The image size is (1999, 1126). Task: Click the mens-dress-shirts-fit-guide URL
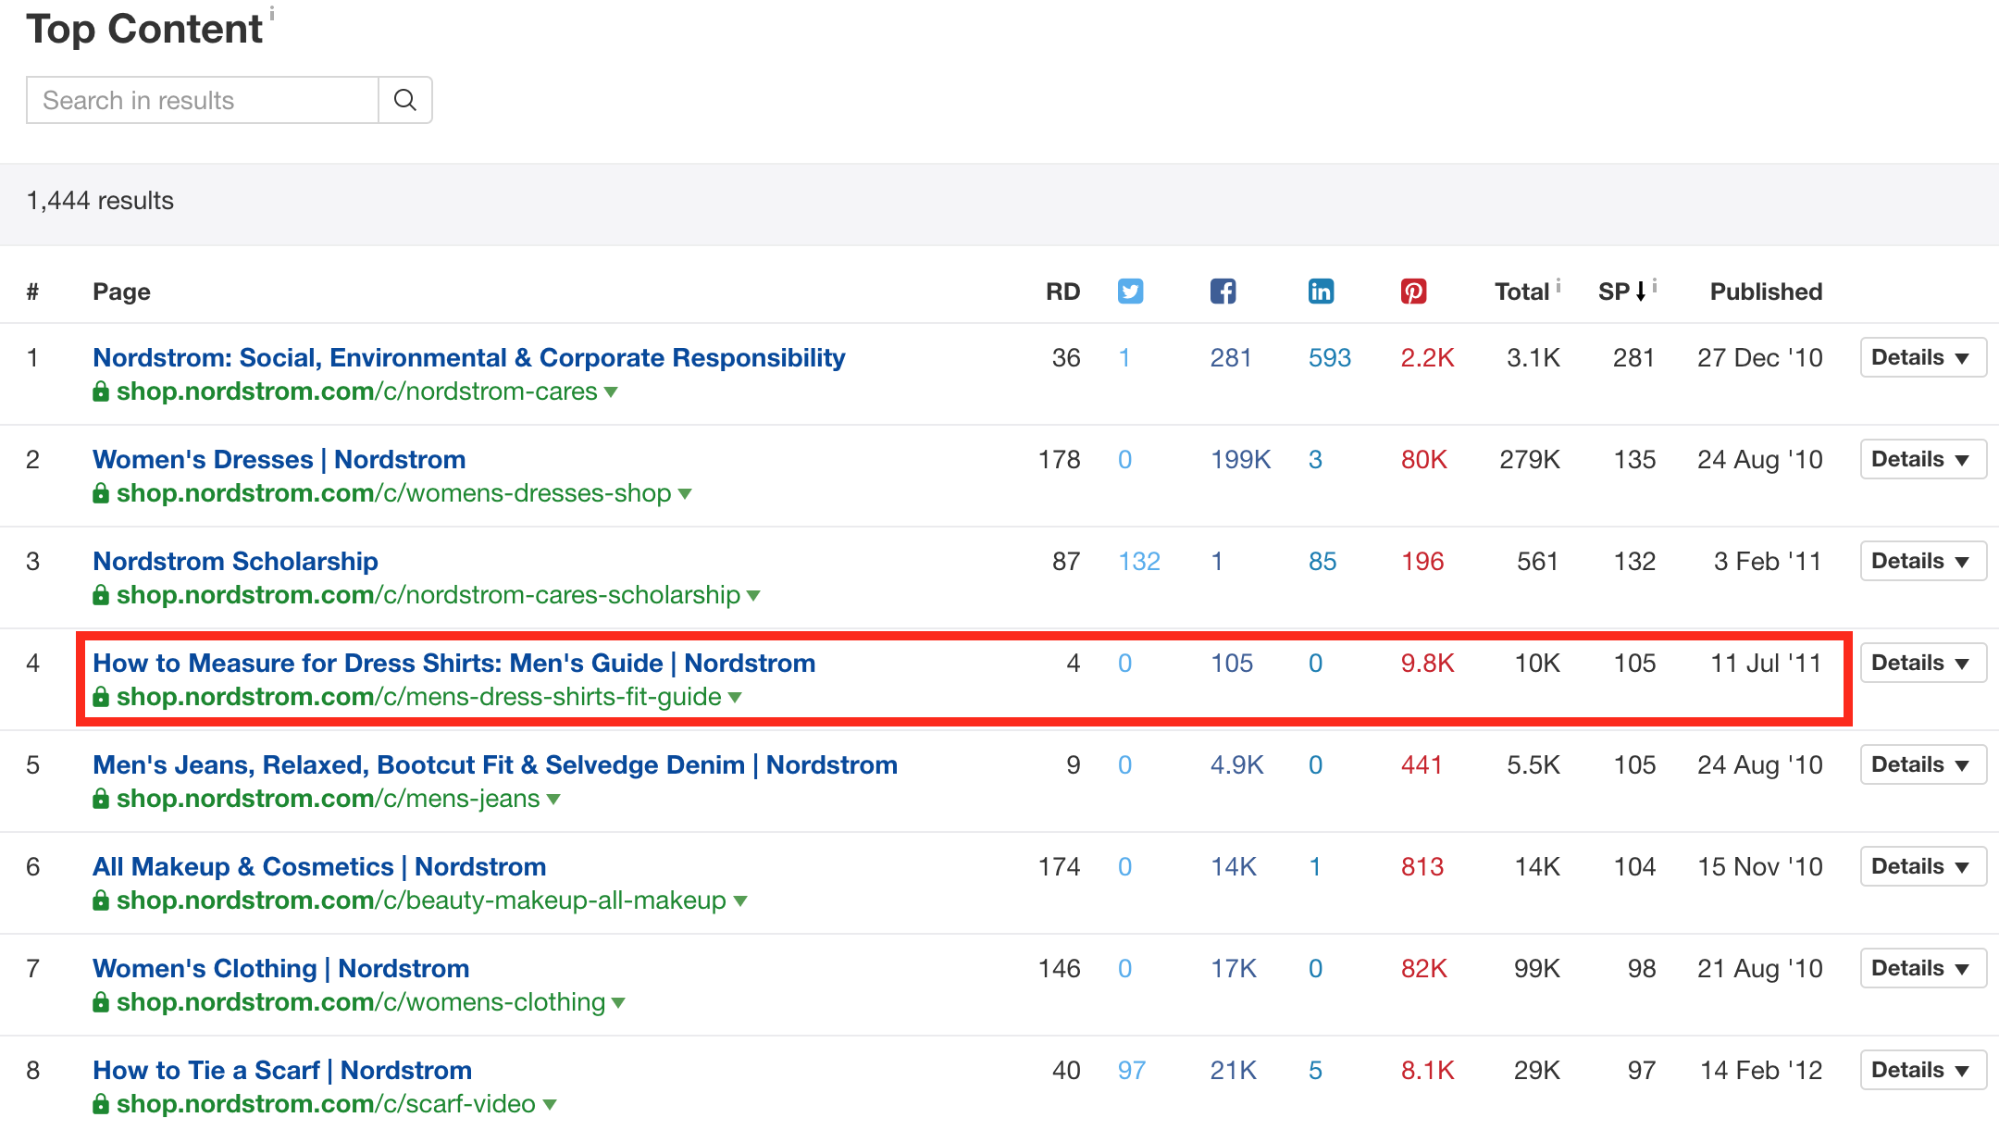[419, 697]
